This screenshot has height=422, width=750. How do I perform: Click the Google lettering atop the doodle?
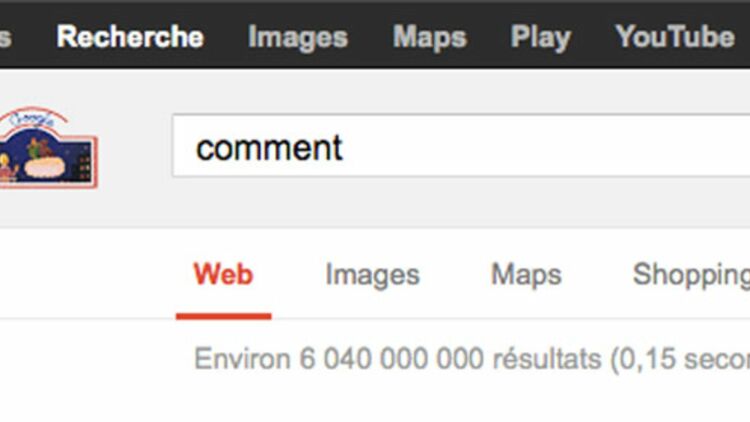pyautogui.click(x=32, y=119)
